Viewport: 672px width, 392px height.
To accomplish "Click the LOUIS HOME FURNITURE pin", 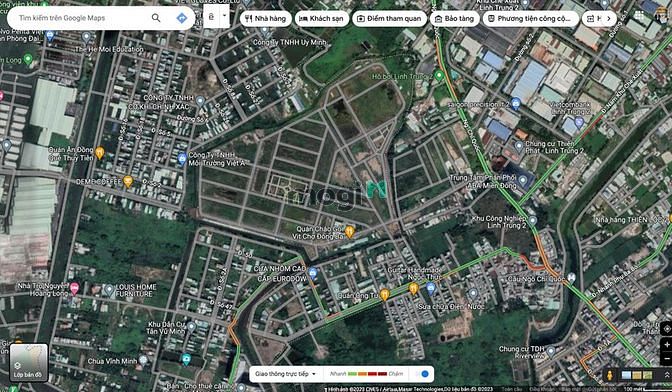I will (x=109, y=290).
